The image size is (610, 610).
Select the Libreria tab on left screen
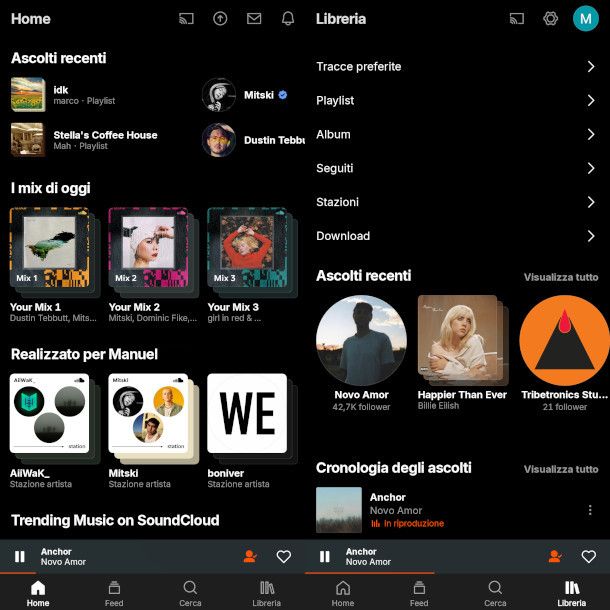tap(266, 594)
